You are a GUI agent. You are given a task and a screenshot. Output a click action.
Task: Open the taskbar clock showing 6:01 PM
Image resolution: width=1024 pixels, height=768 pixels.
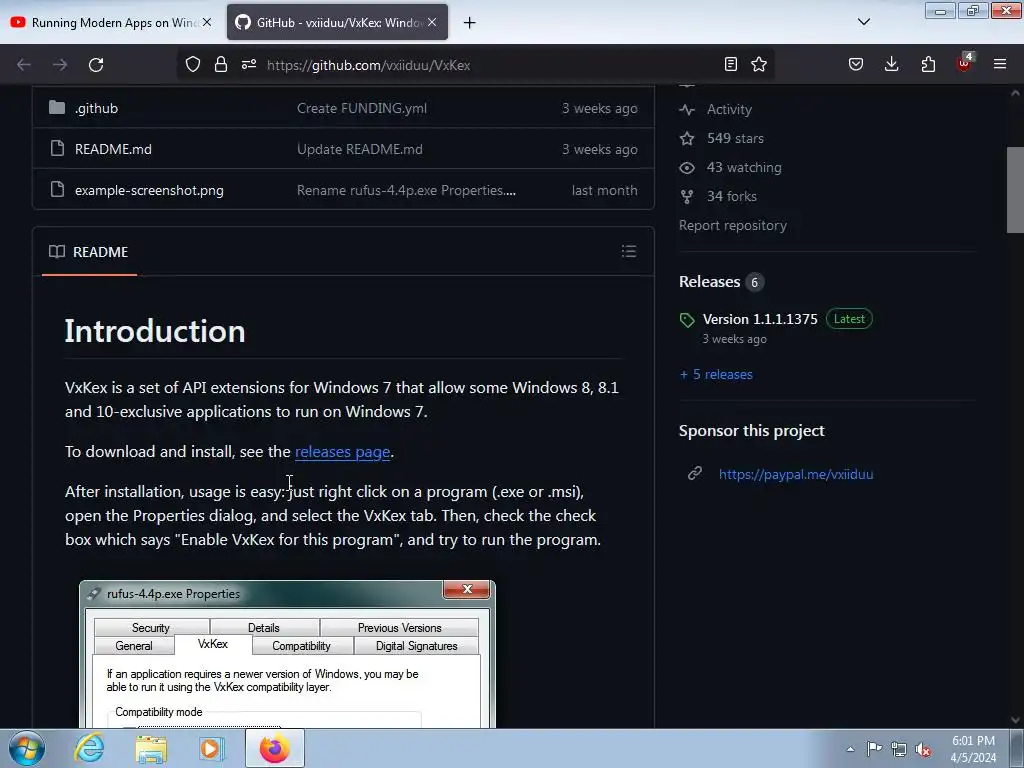[x=973, y=749]
